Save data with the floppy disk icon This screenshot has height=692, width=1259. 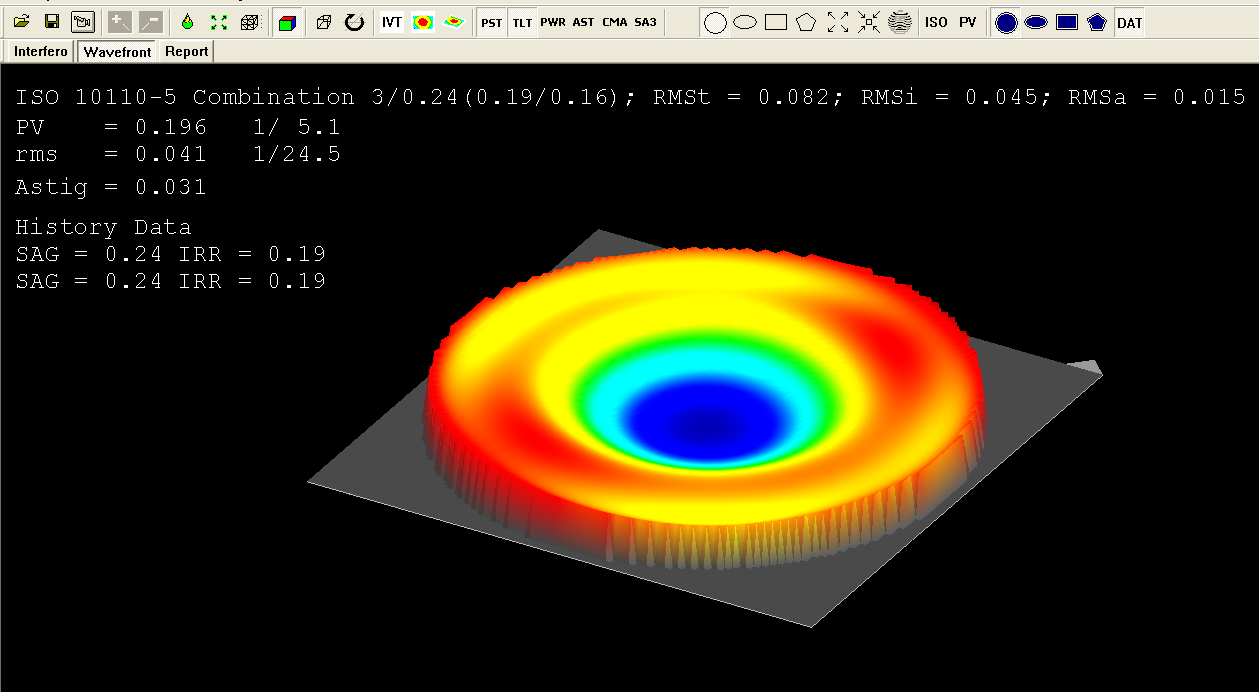(x=52, y=22)
